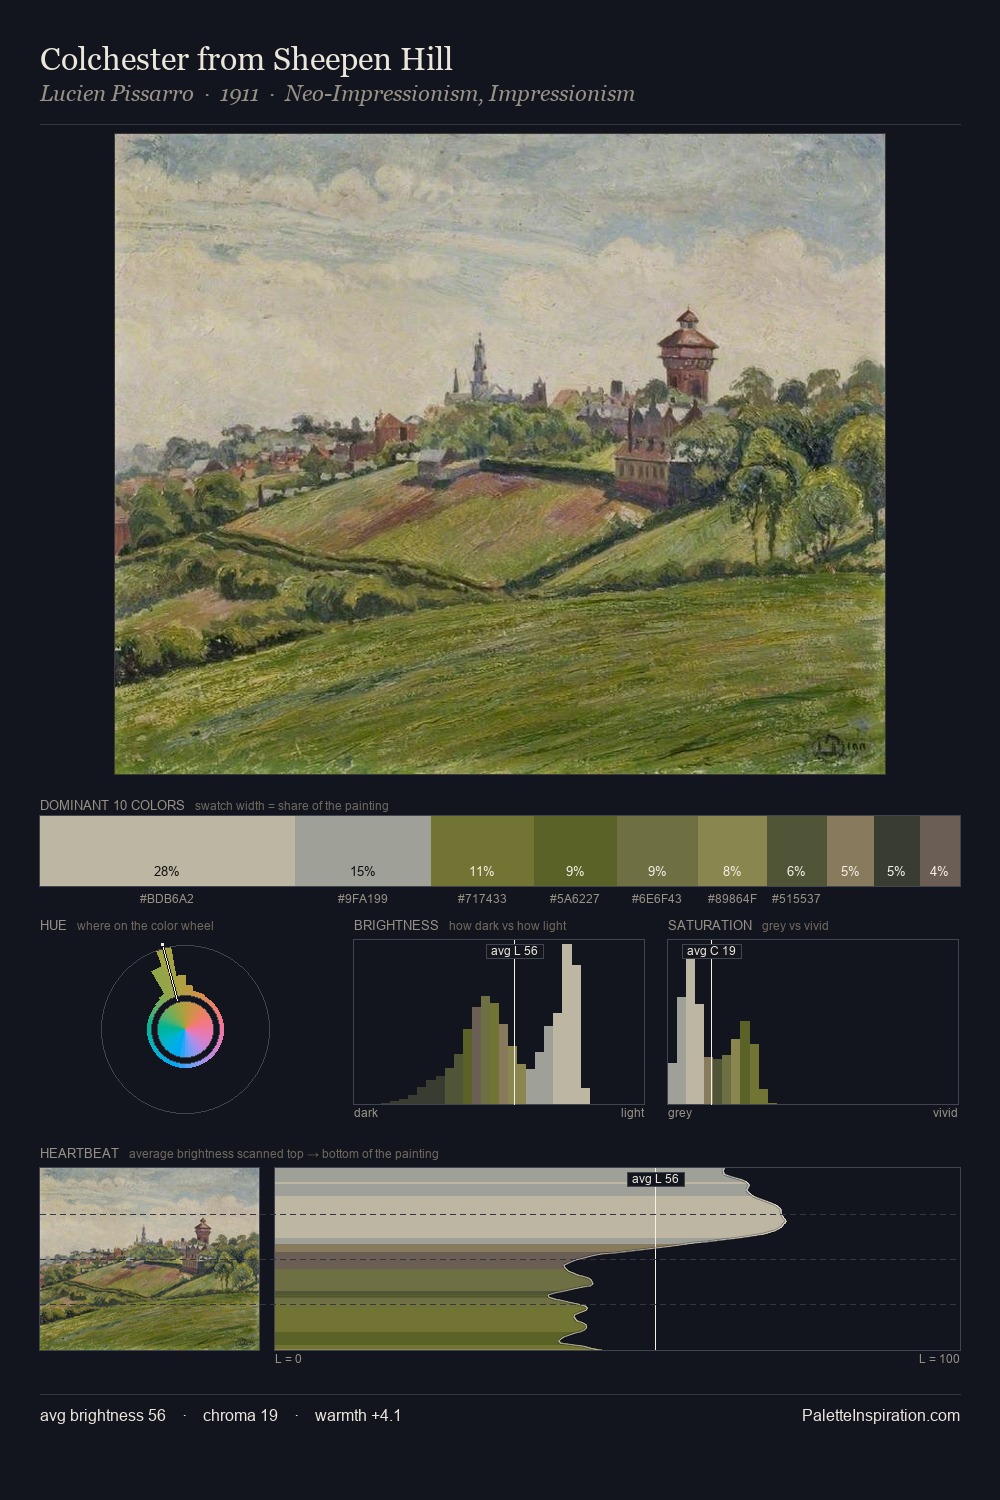Click the 'avg L 56' heartbeat chart label

[655, 1179]
